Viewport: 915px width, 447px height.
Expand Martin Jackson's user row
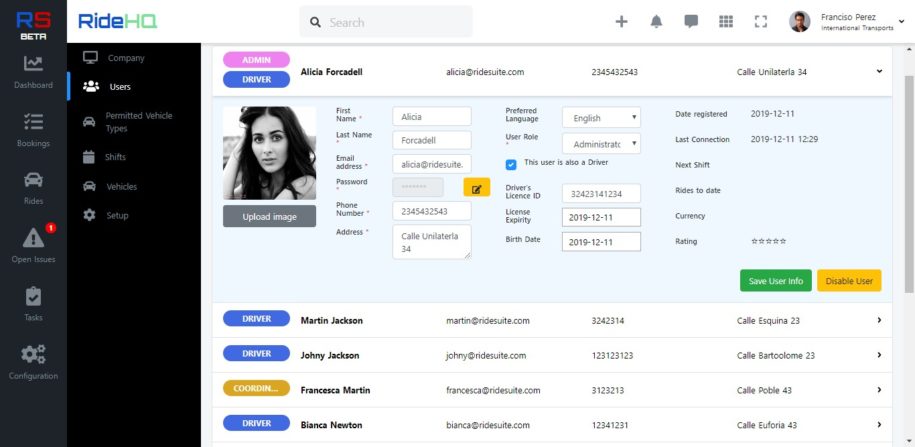point(879,320)
